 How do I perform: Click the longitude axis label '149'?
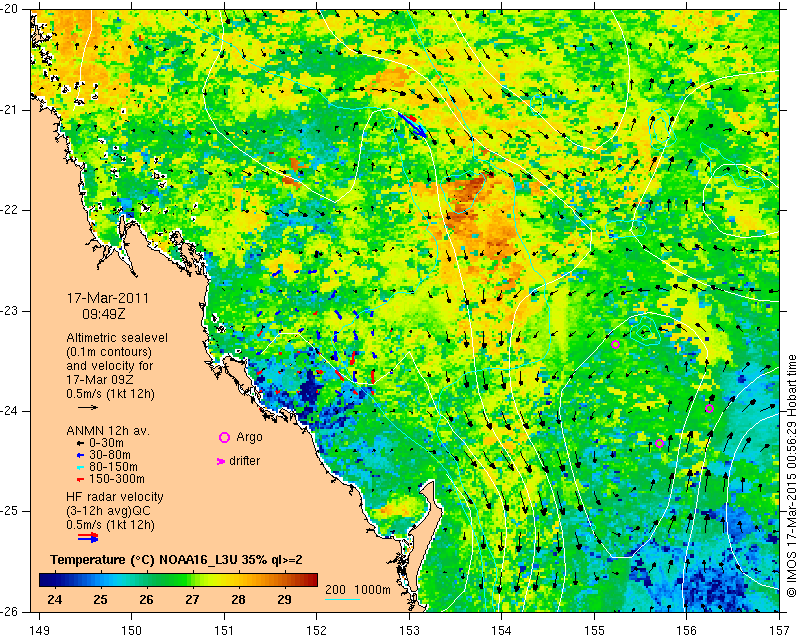(x=40, y=631)
